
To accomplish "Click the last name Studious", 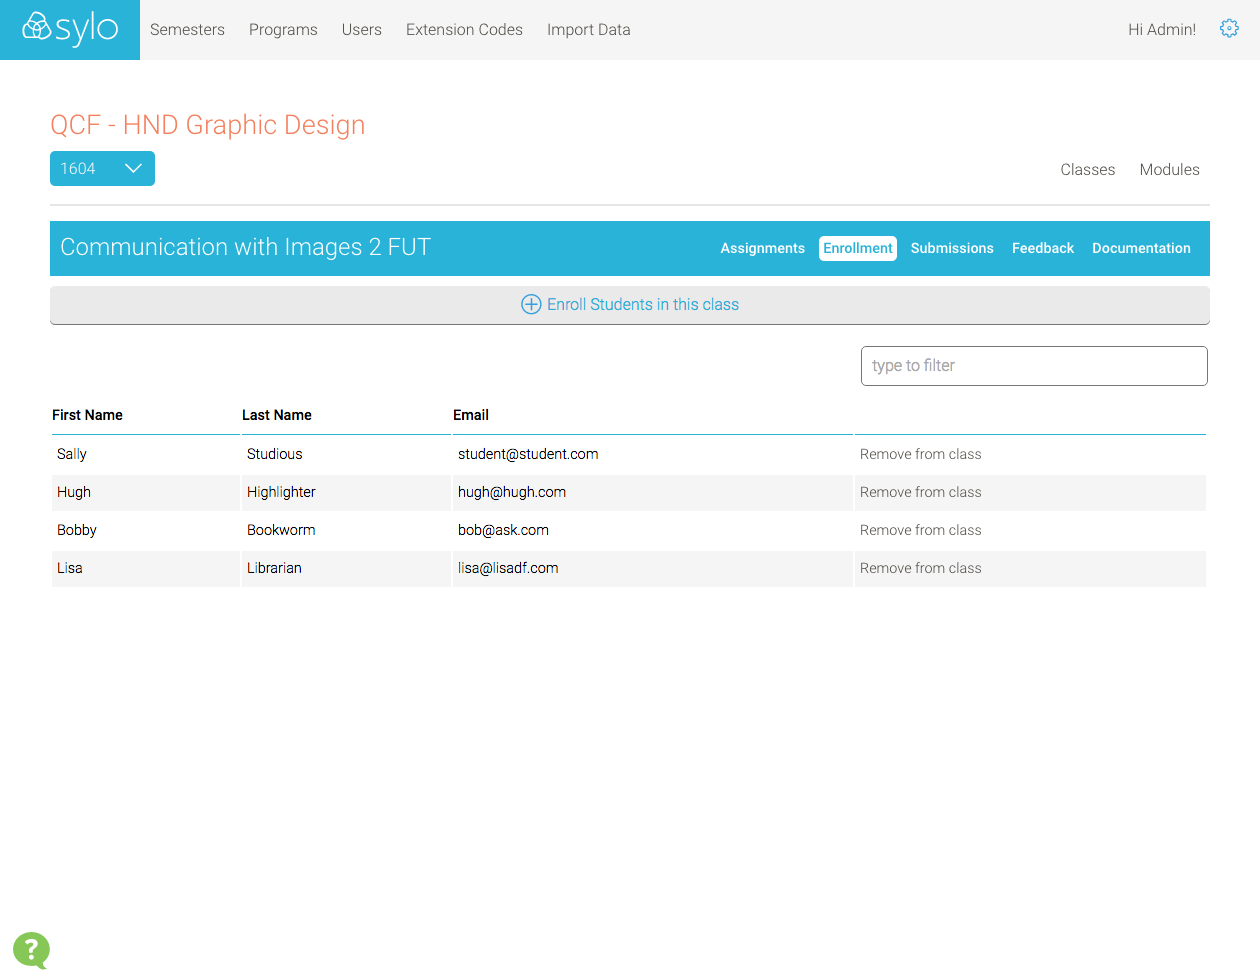I will tap(274, 454).
